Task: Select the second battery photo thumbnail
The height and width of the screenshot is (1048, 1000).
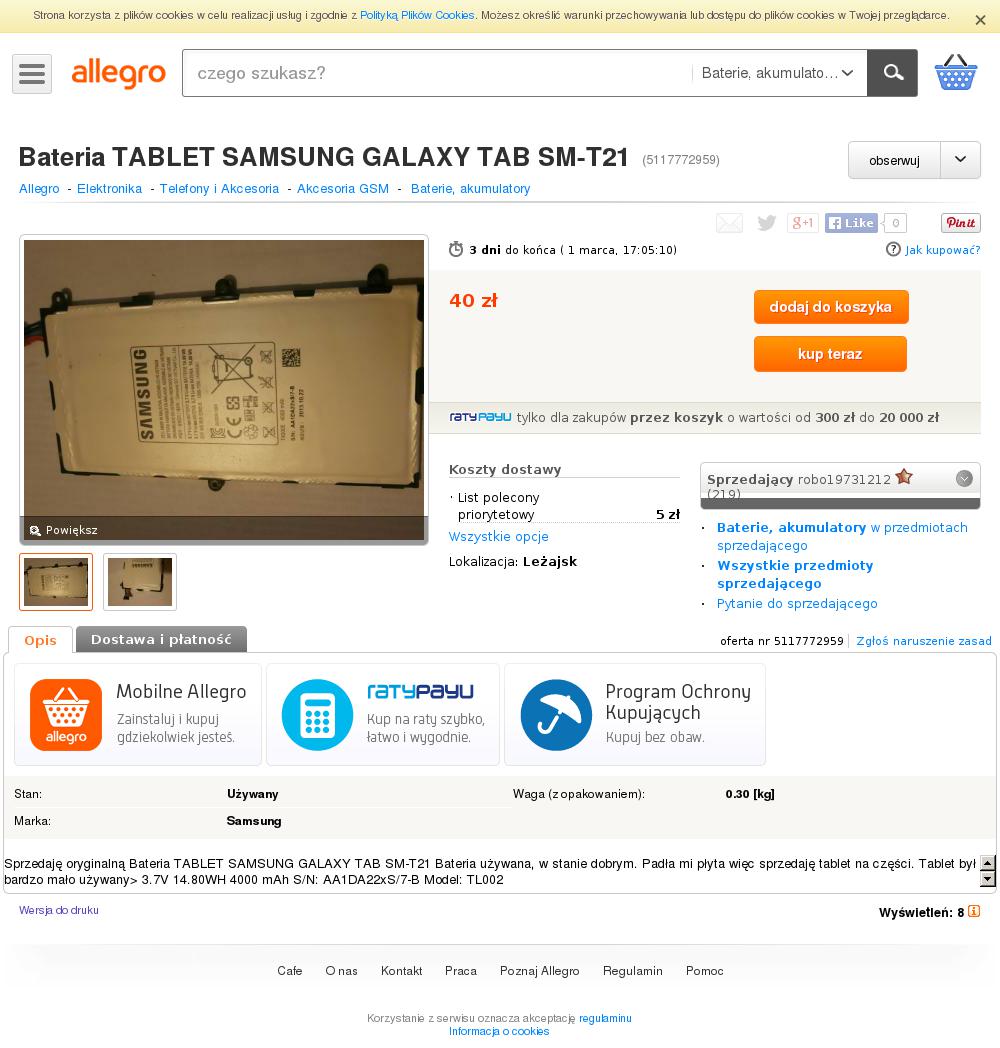Action: pyautogui.click(x=140, y=582)
